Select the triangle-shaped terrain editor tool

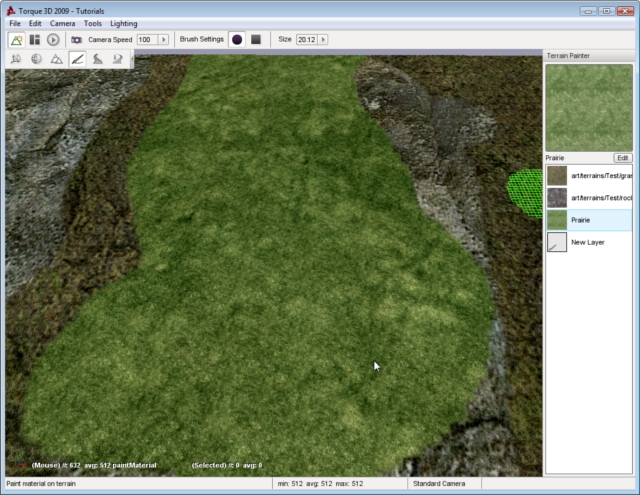[x=56, y=59]
